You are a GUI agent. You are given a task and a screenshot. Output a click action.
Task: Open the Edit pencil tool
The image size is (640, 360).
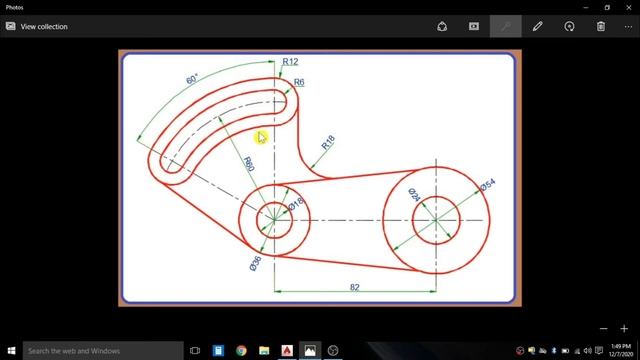538,27
